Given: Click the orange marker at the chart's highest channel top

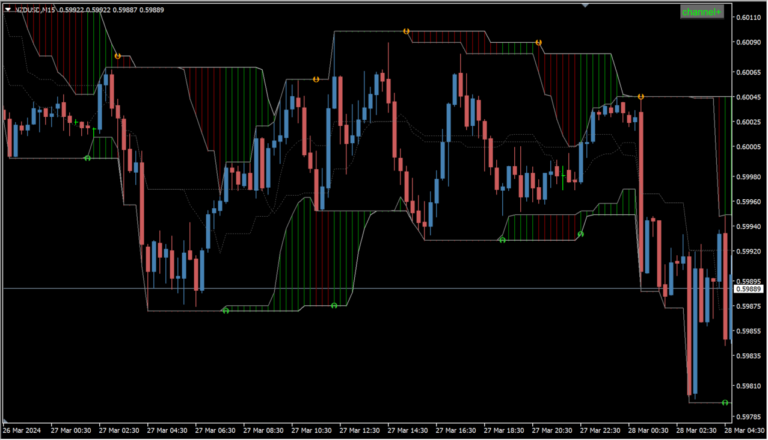Looking at the screenshot, I should point(406,31).
